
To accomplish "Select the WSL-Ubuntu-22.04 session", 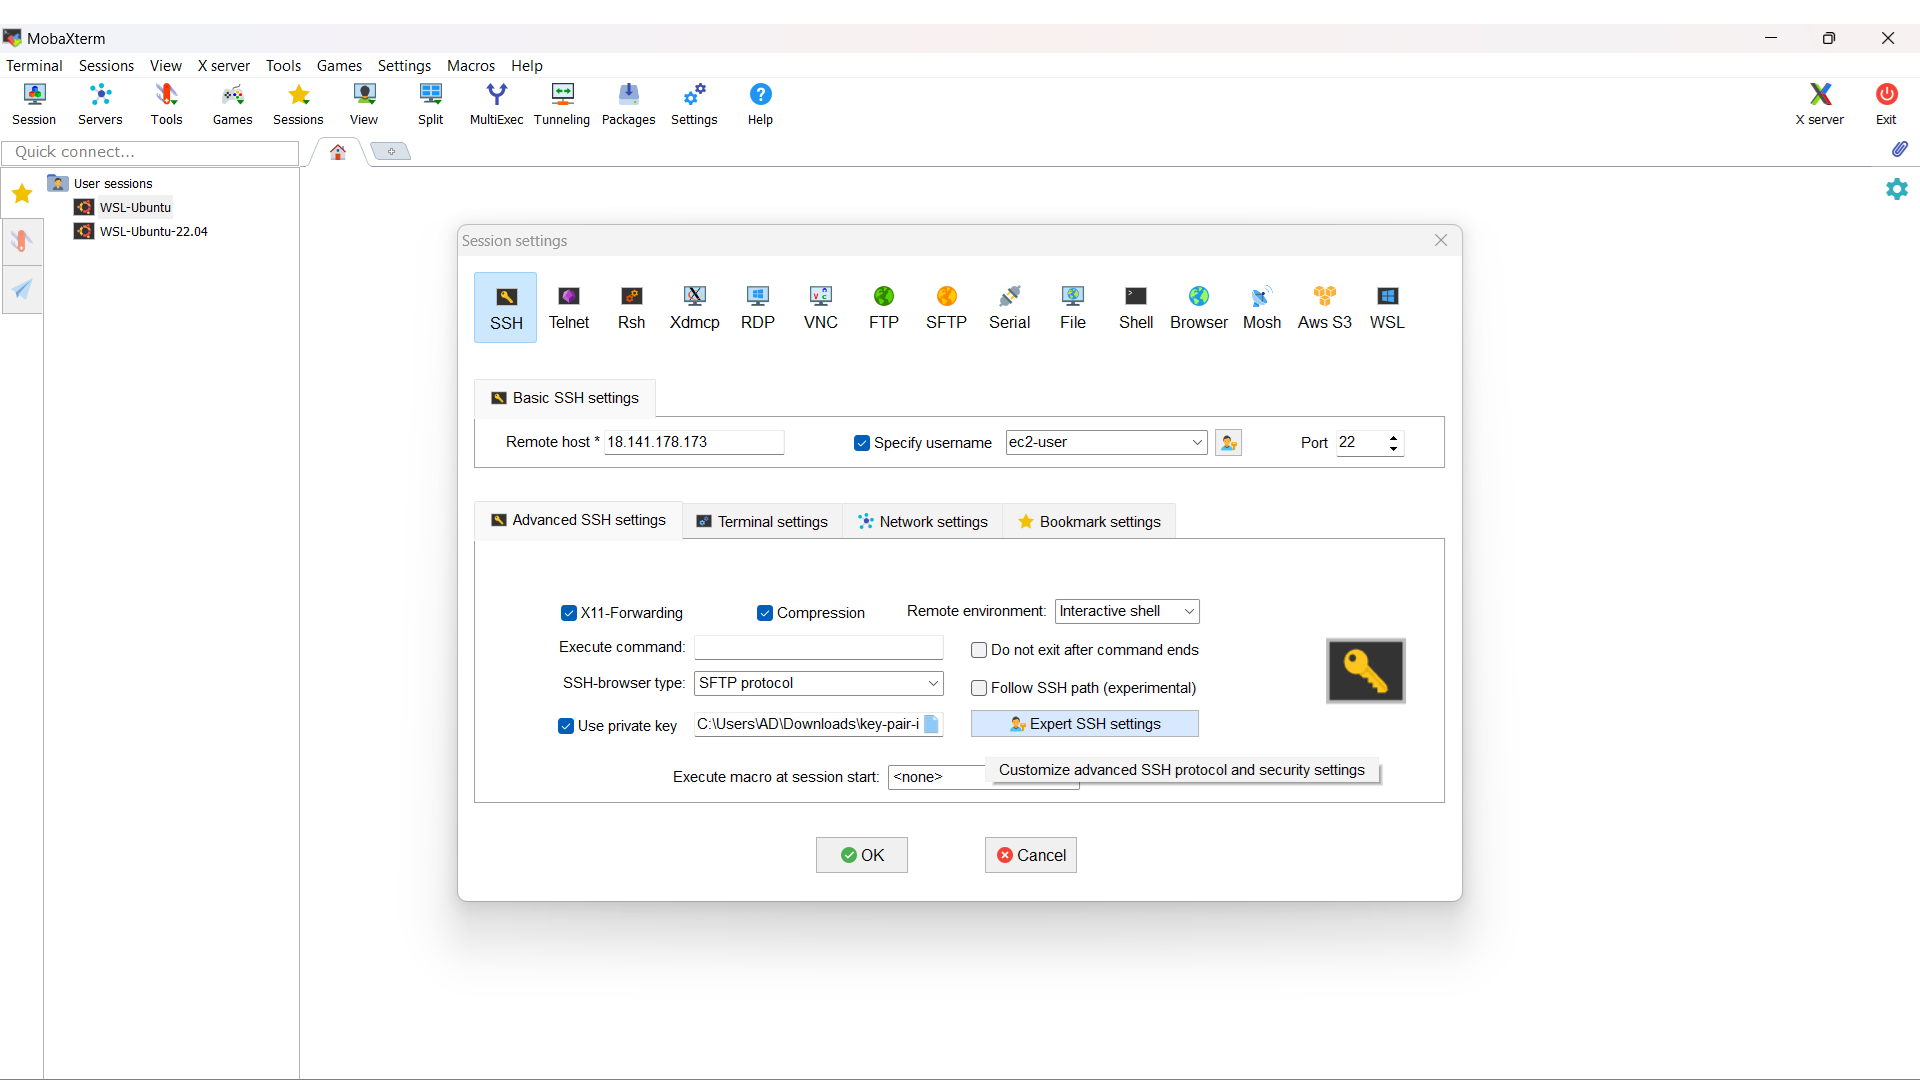I will point(153,231).
